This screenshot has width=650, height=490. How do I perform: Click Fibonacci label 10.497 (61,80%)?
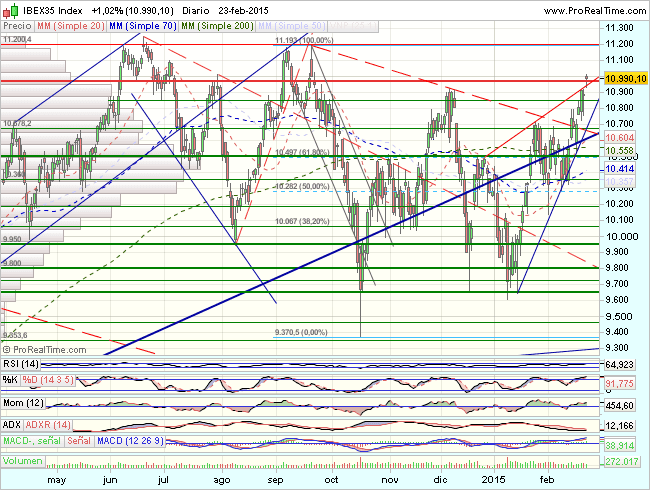click(302, 152)
